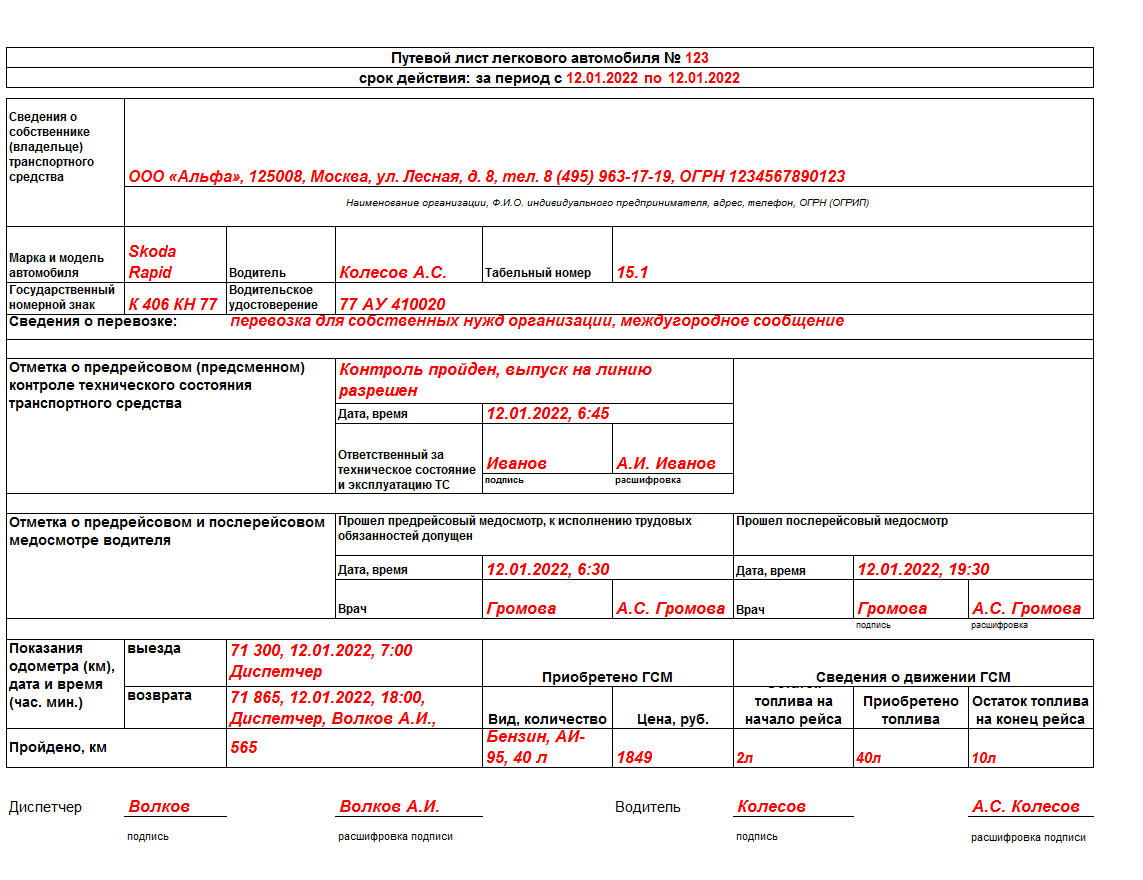Viewport: 1143px width, 880px height.
Task: Click the personnel number value 15.1
Action: (853, 254)
